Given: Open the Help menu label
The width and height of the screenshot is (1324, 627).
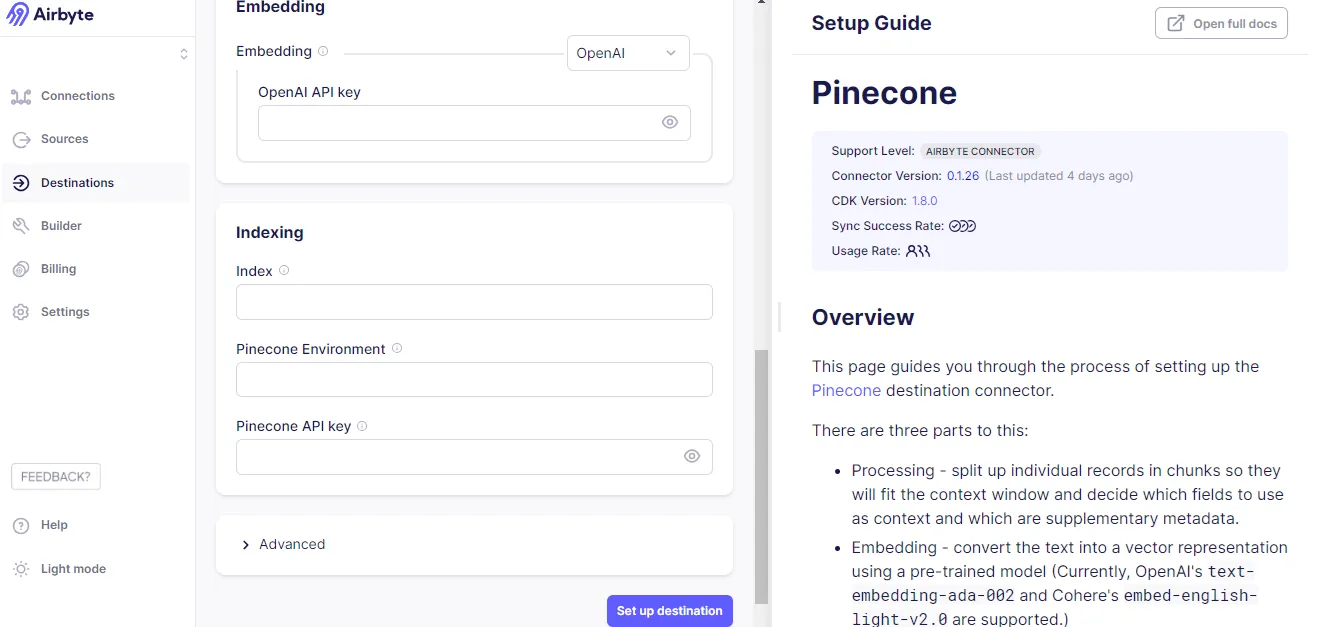Looking at the screenshot, I should tap(54, 525).
